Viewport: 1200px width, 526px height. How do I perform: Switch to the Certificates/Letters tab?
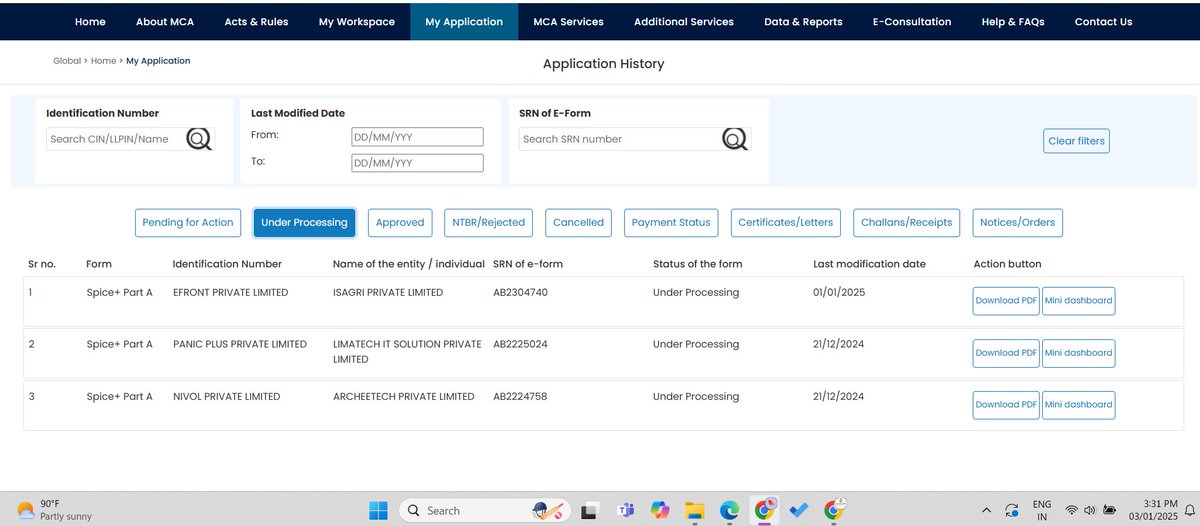[x=786, y=223]
